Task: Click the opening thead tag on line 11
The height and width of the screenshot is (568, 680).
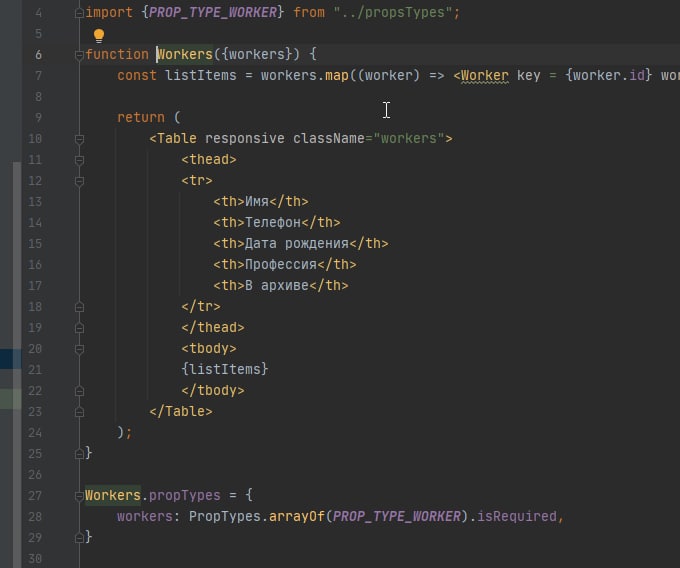Action: pos(209,160)
